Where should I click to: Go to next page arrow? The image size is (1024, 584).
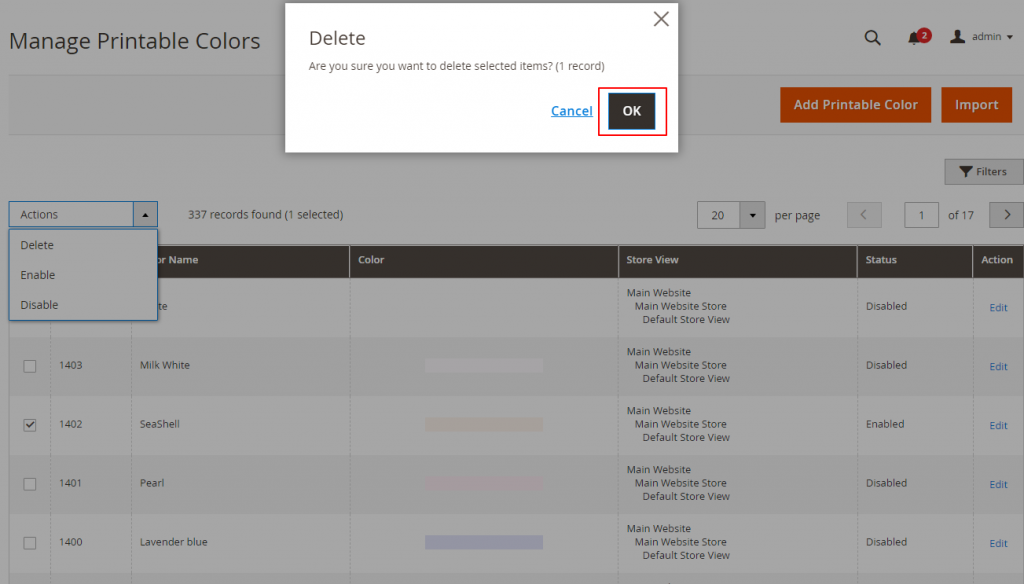click(1006, 215)
